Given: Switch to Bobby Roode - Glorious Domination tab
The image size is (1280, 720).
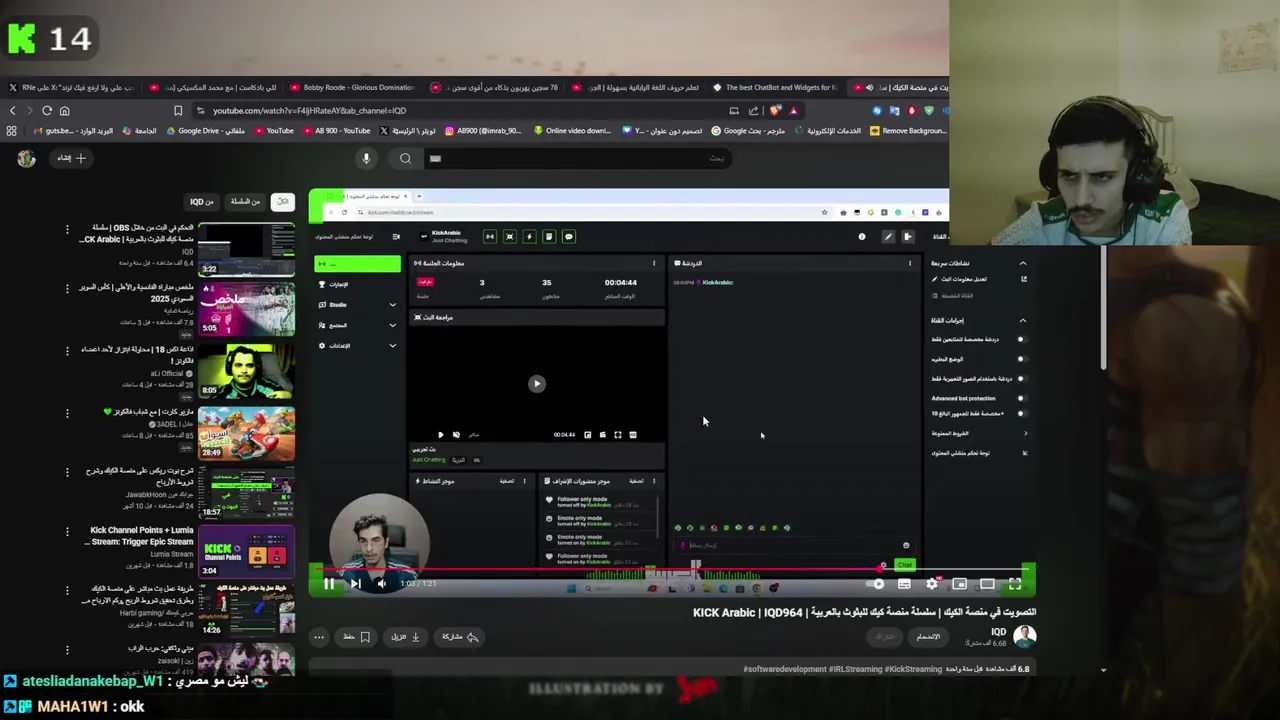Looking at the screenshot, I should coord(353,87).
